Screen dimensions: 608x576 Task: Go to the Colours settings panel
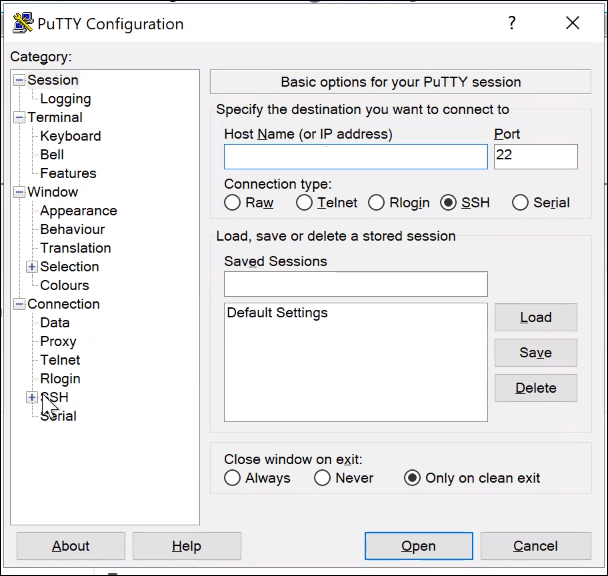coord(64,285)
